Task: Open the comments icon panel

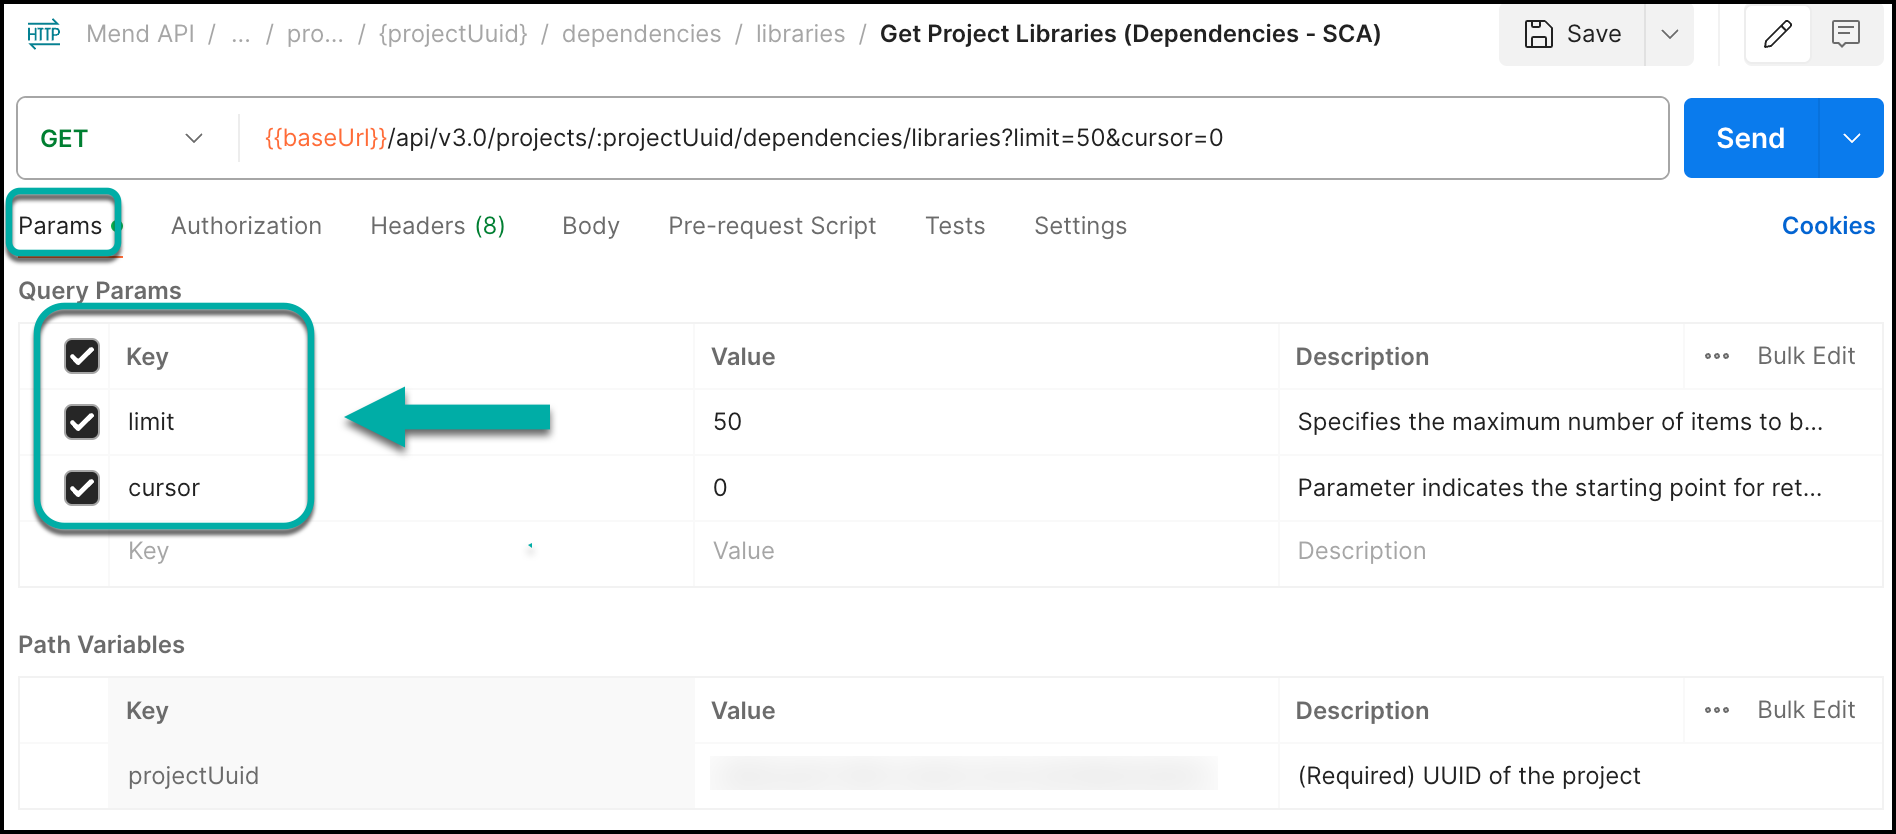Action: 1845,34
